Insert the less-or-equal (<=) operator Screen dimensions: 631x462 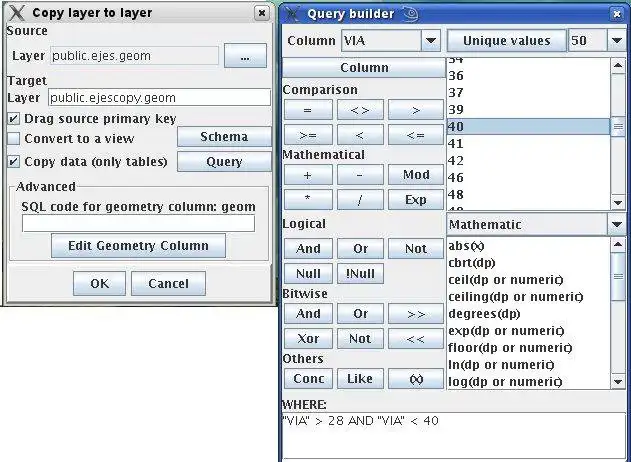click(x=416, y=135)
